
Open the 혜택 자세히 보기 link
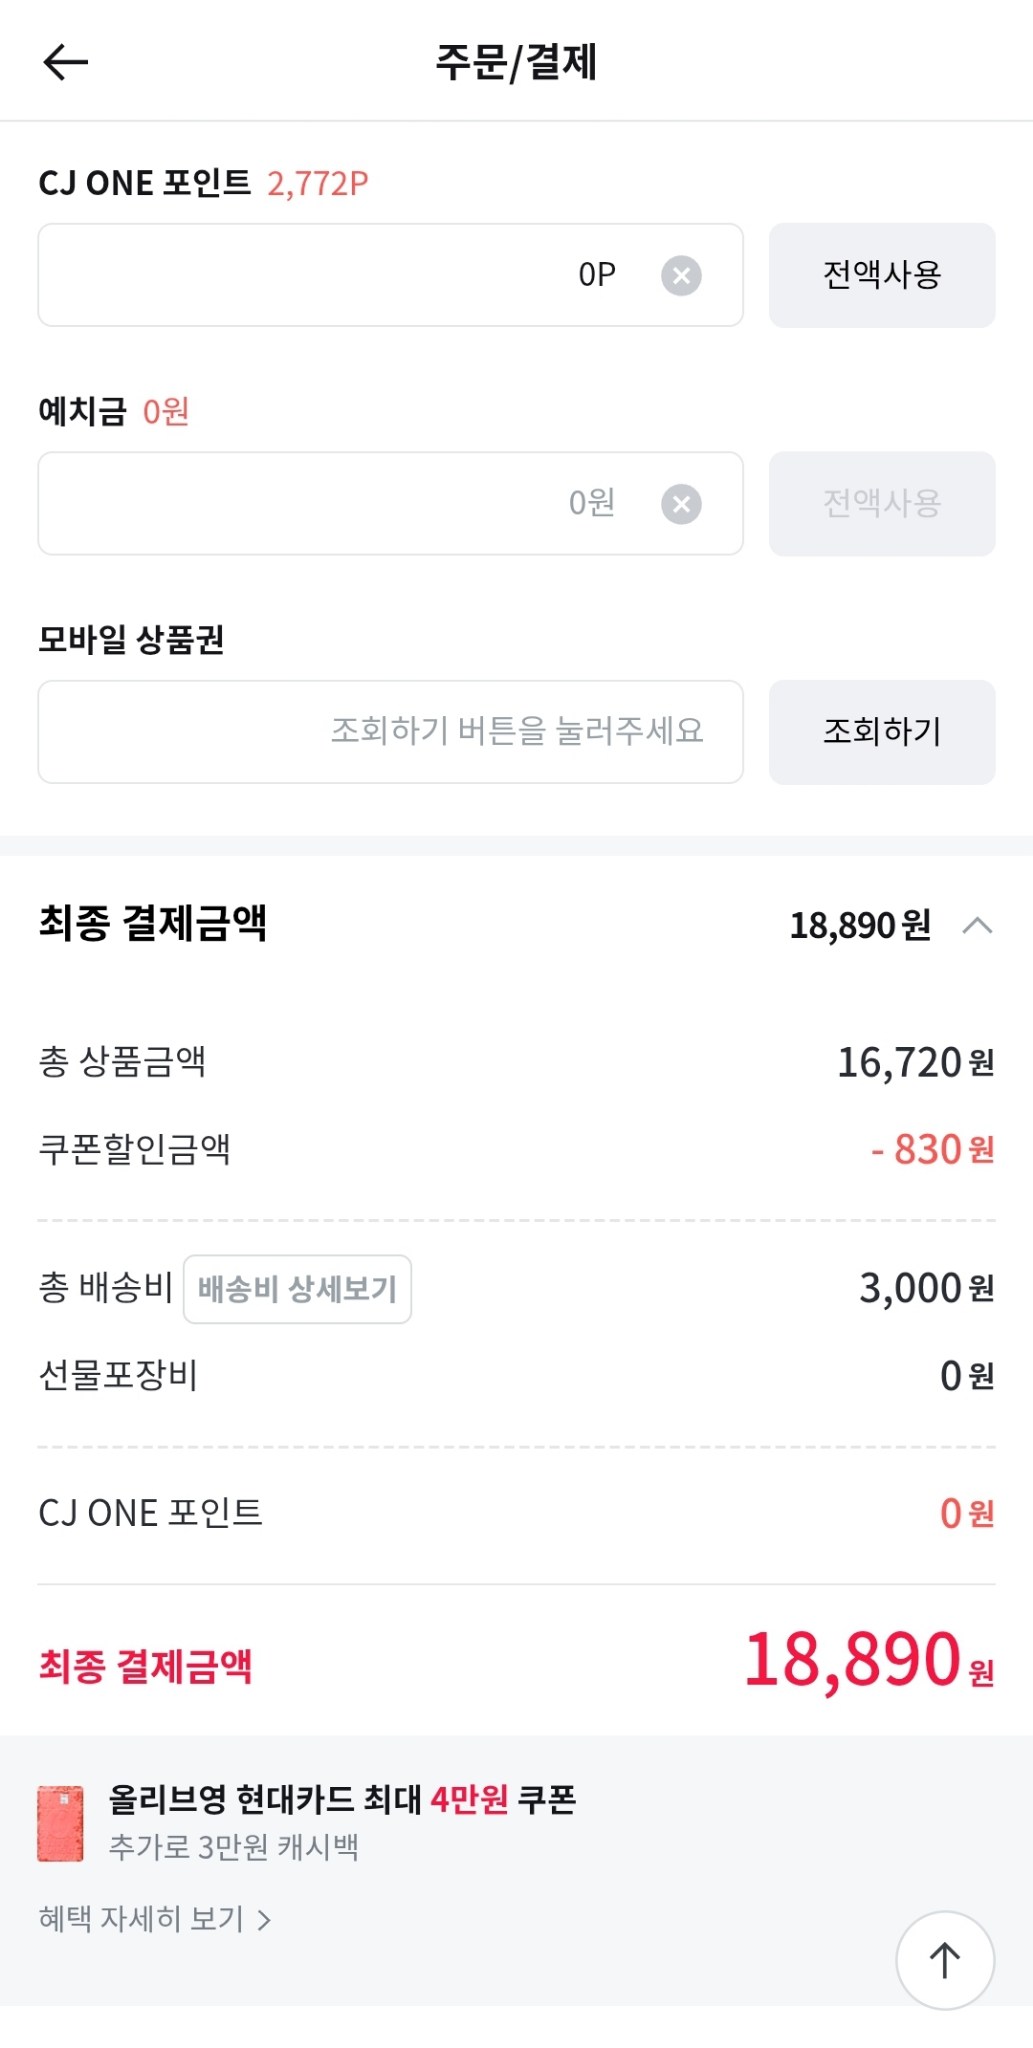point(142,1919)
